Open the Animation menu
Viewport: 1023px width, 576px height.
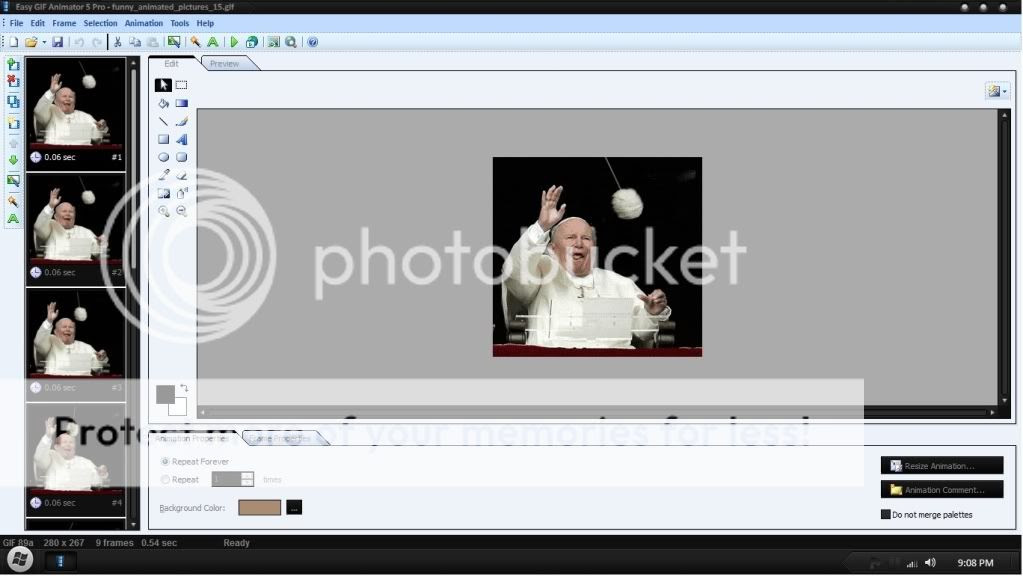[144, 23]
